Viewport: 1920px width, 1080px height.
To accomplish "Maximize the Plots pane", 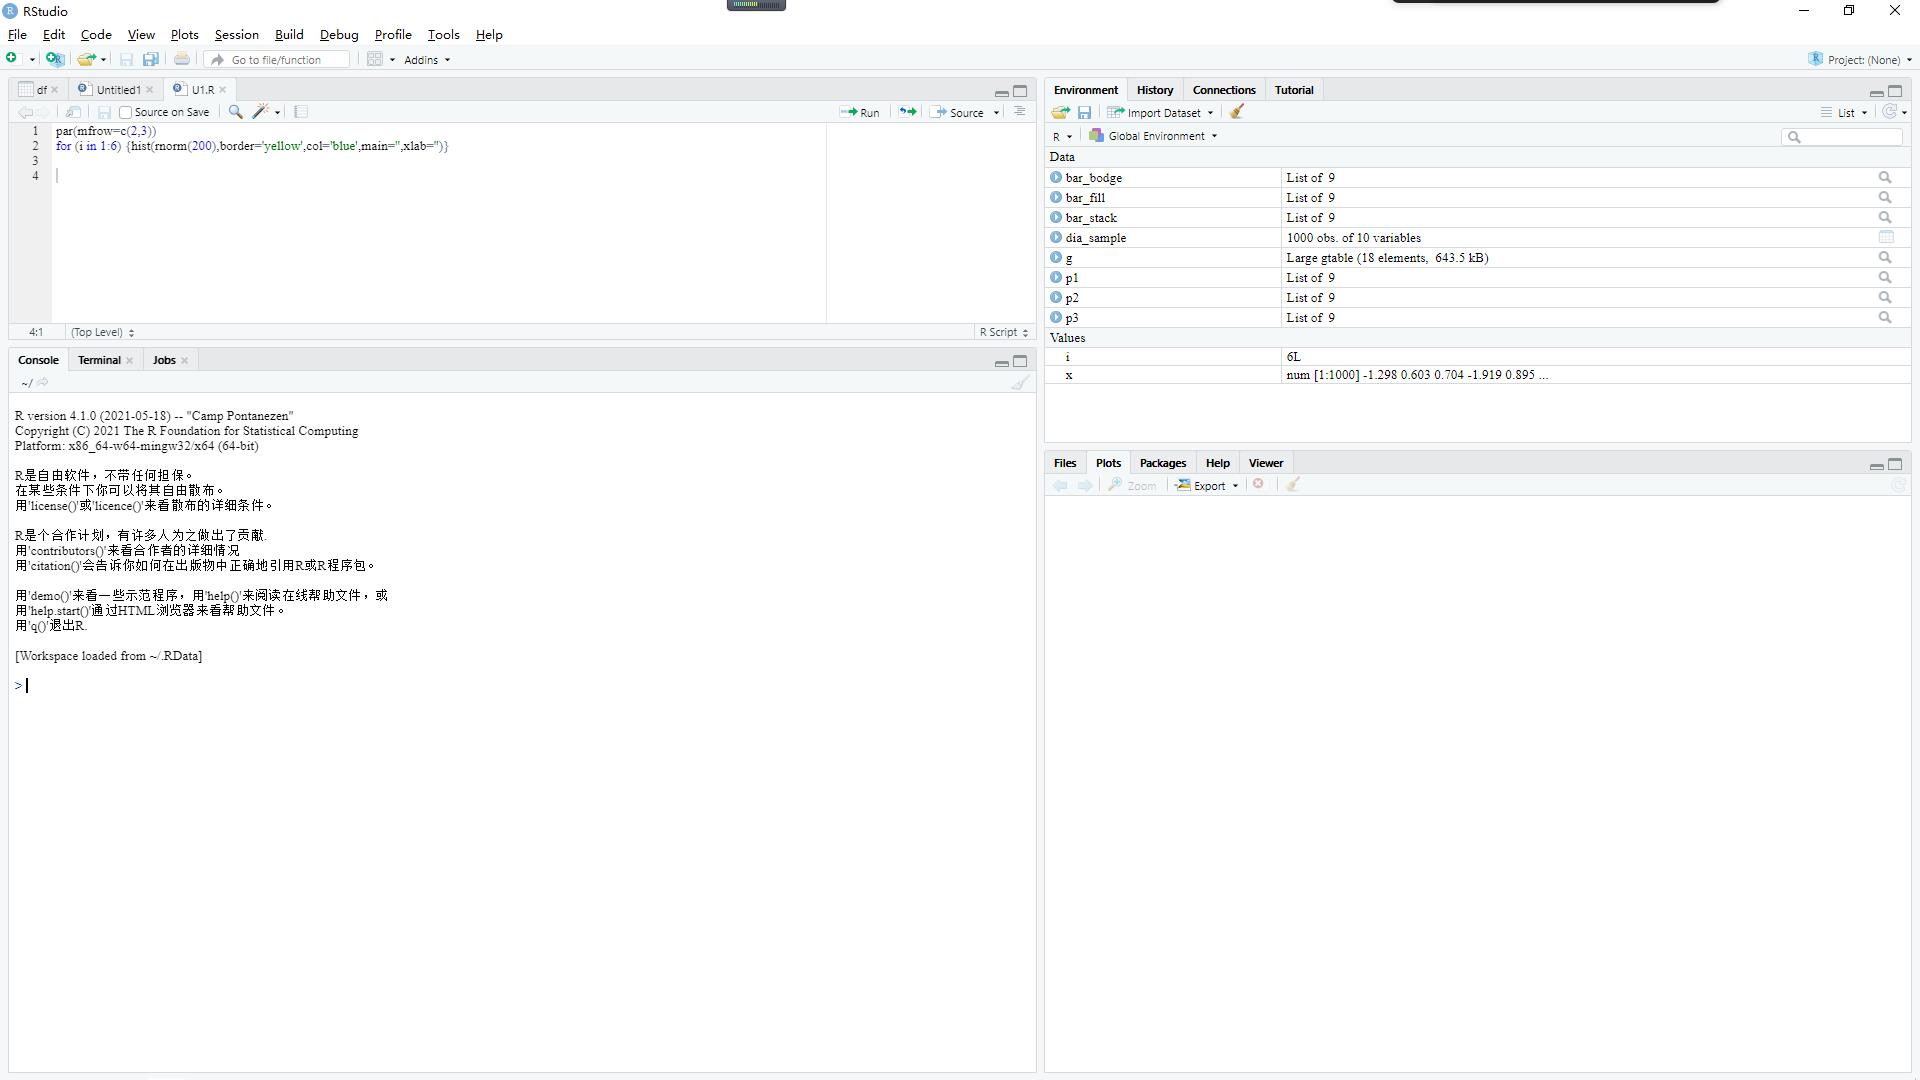I will coord(1895,464).
